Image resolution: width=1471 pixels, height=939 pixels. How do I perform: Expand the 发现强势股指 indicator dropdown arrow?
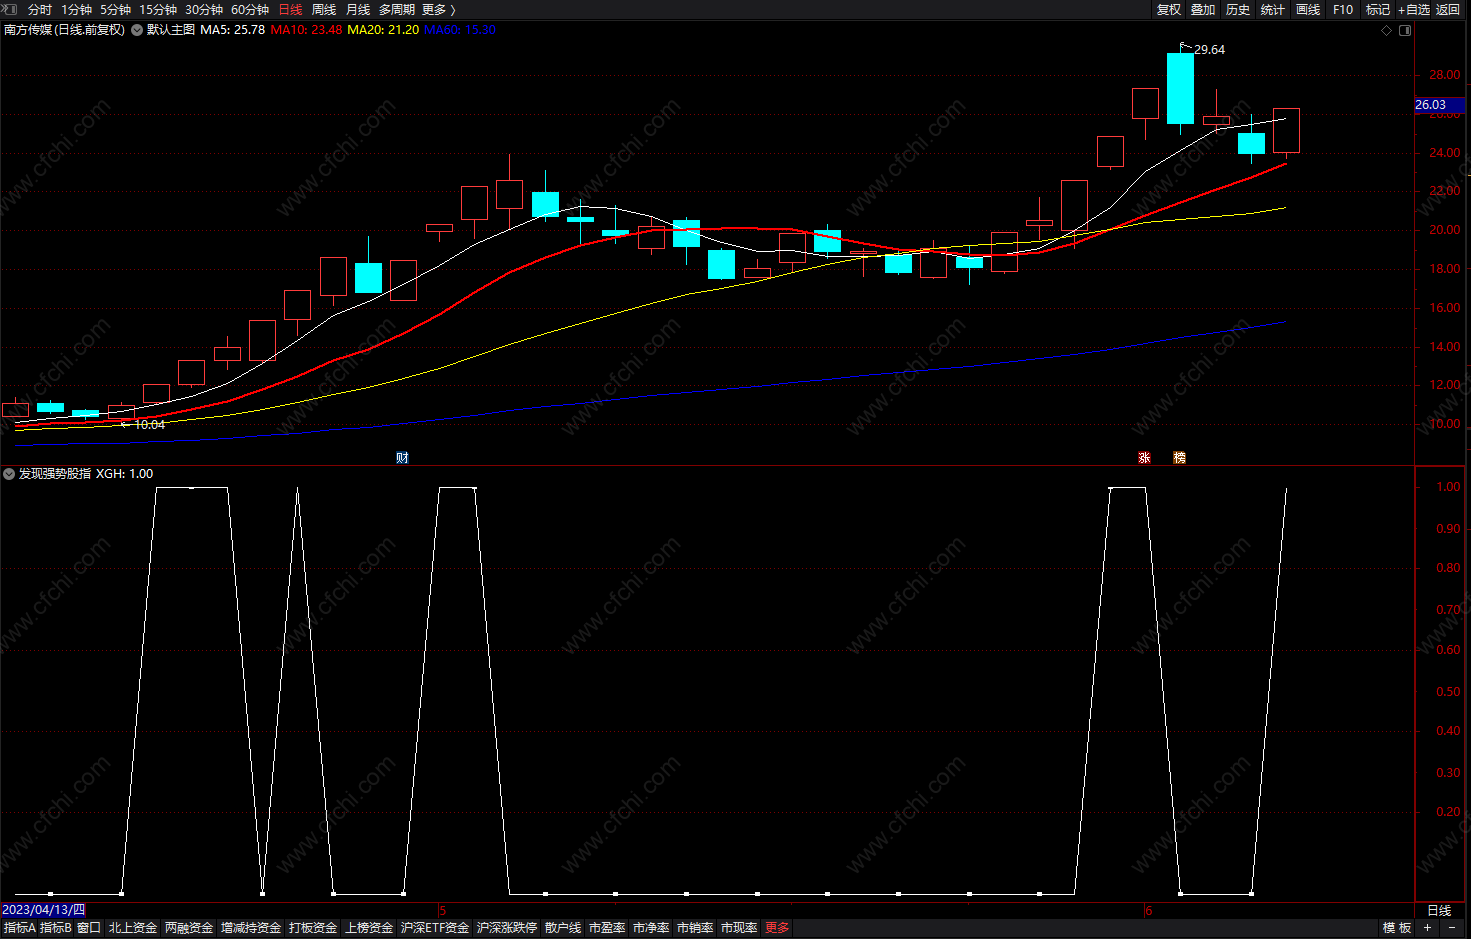tap(9, 474)
